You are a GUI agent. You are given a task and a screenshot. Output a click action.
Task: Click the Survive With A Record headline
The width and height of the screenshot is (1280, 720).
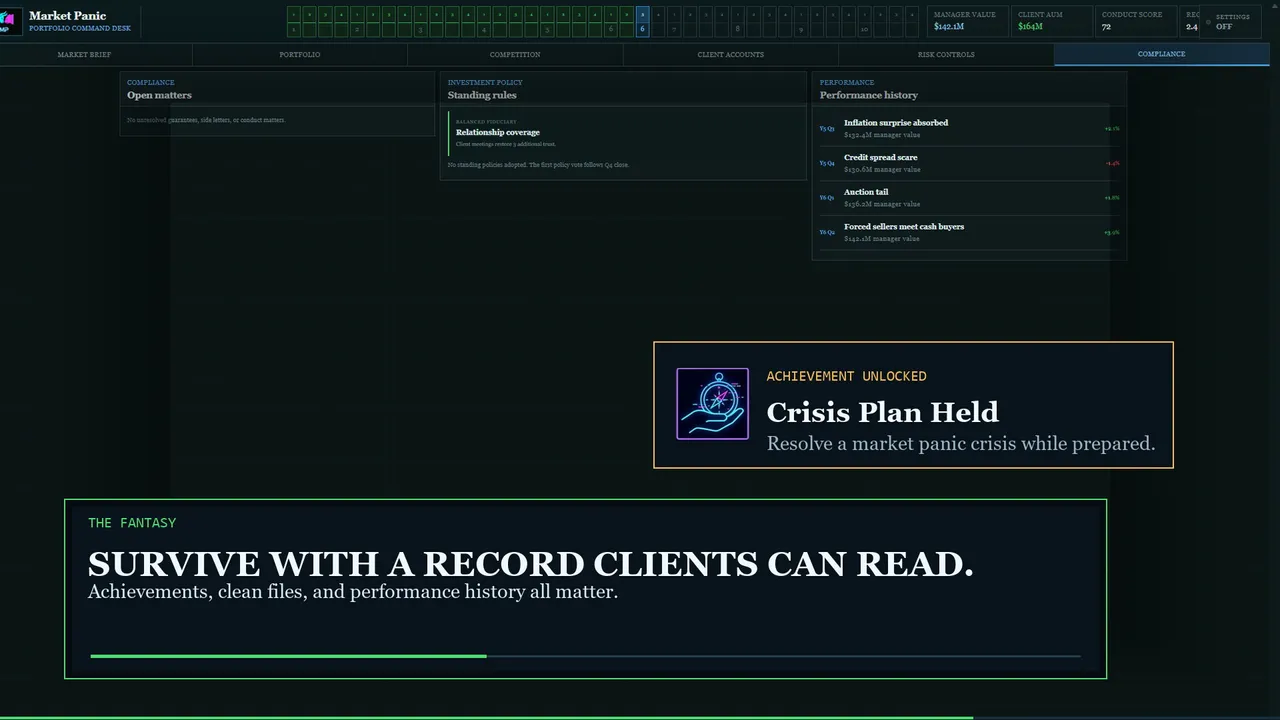[x=530, y=564]
